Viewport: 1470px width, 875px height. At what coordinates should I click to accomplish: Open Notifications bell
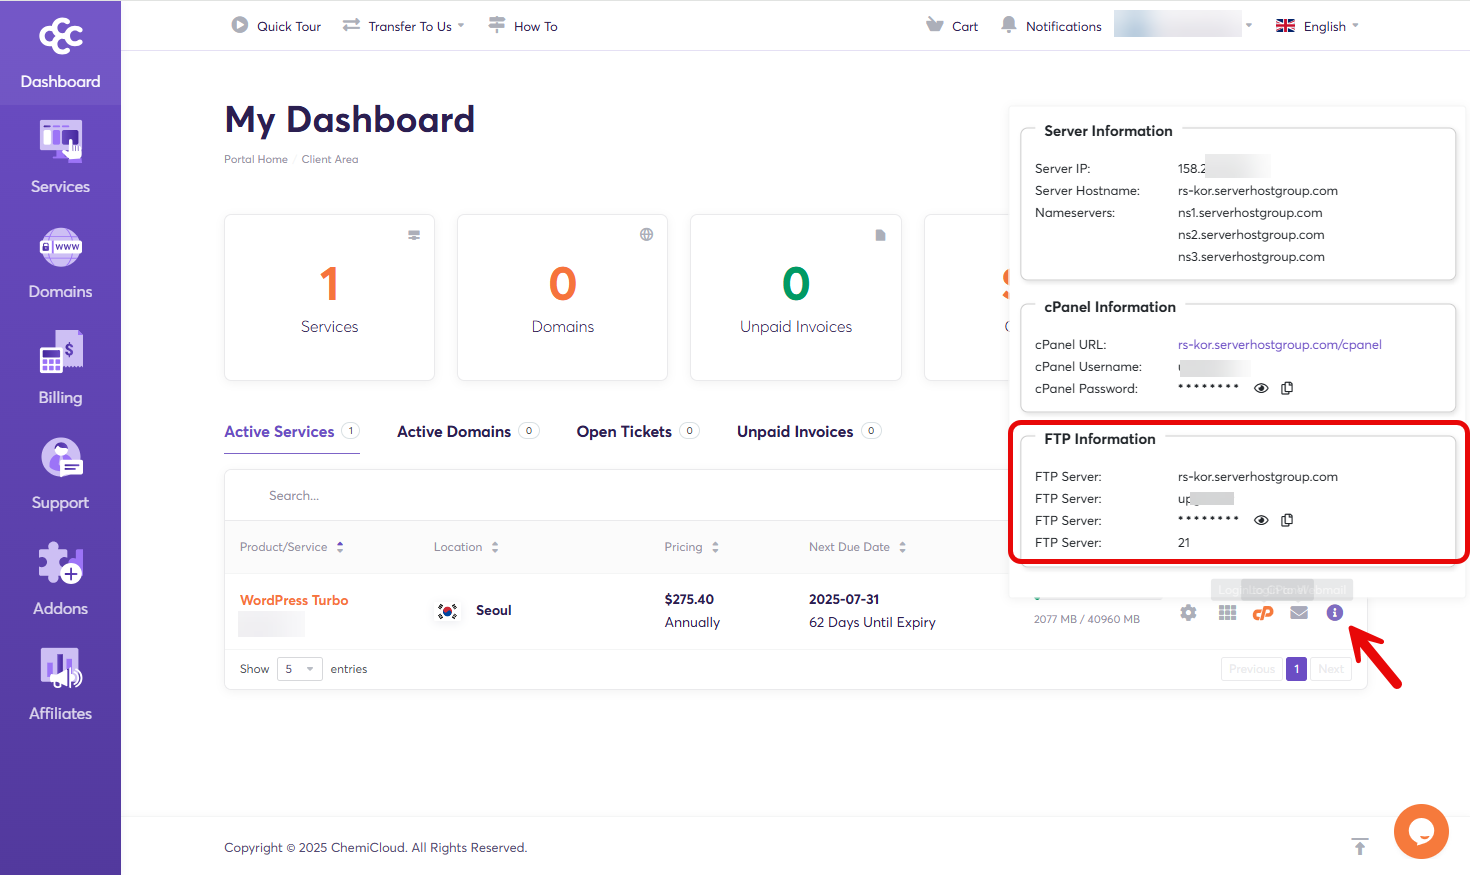pyautogui.click(x=1051, y=26)
